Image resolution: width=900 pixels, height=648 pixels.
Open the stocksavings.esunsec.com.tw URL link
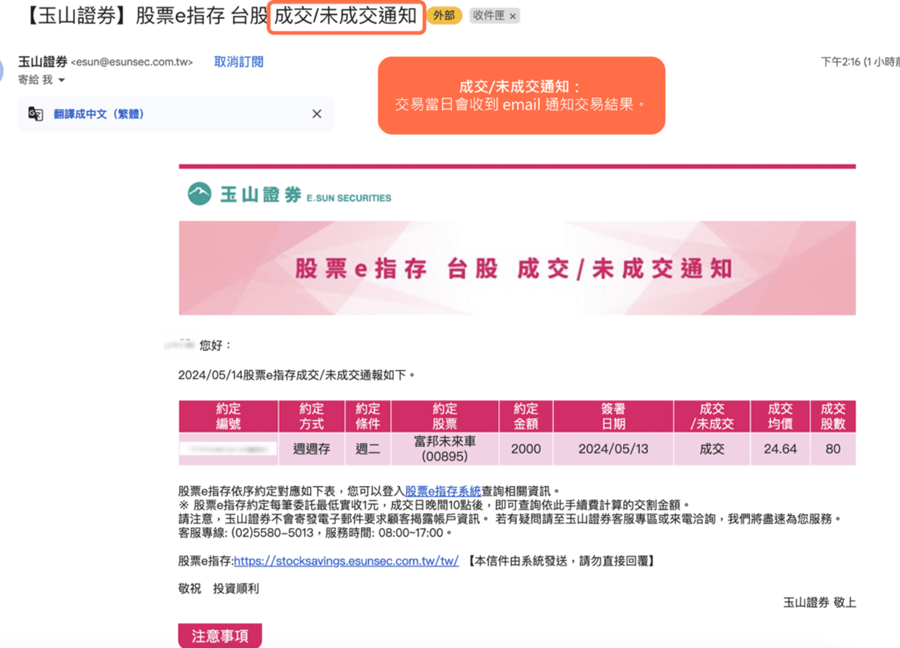tap(346, 561)
